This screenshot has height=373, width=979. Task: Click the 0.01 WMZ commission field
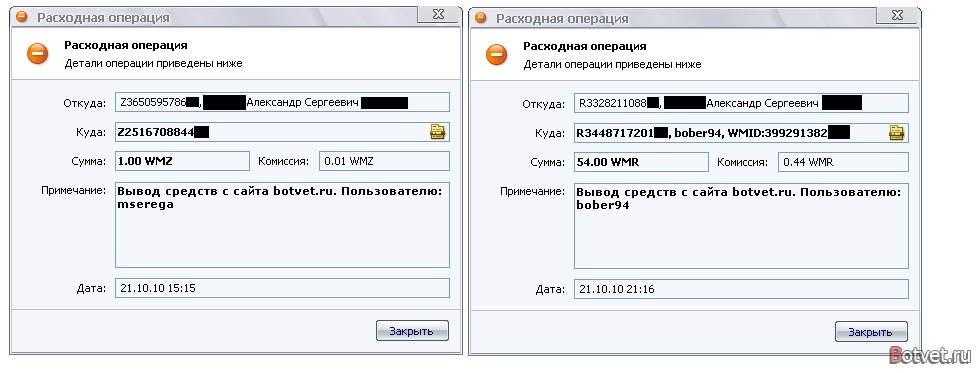click(x=384, y=161)
